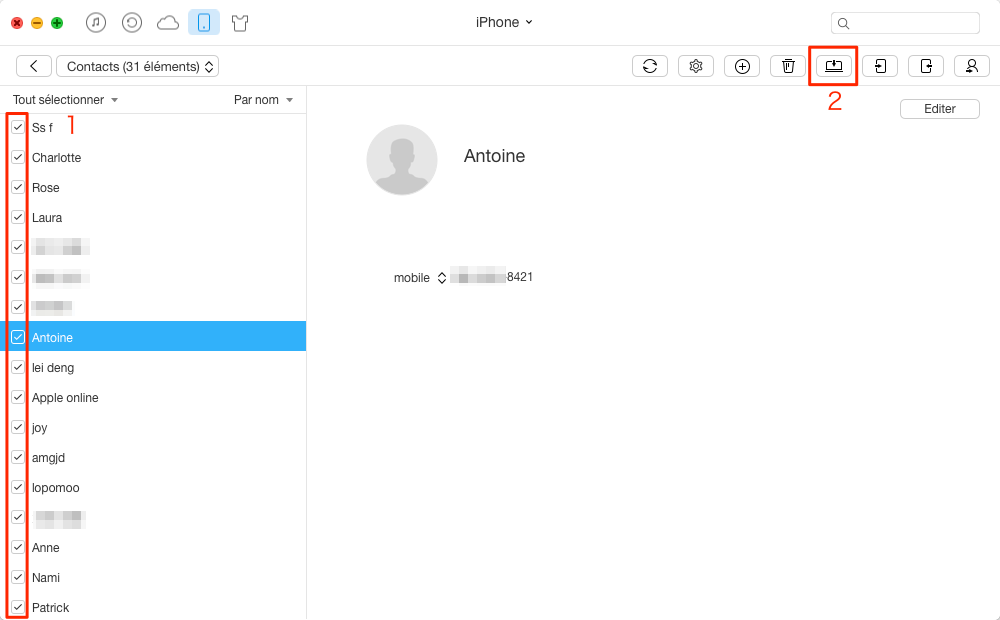This screenshot has width=1000, height=620.
Task: Click the magnifier search icon
Action: click(x=843, y=24)
